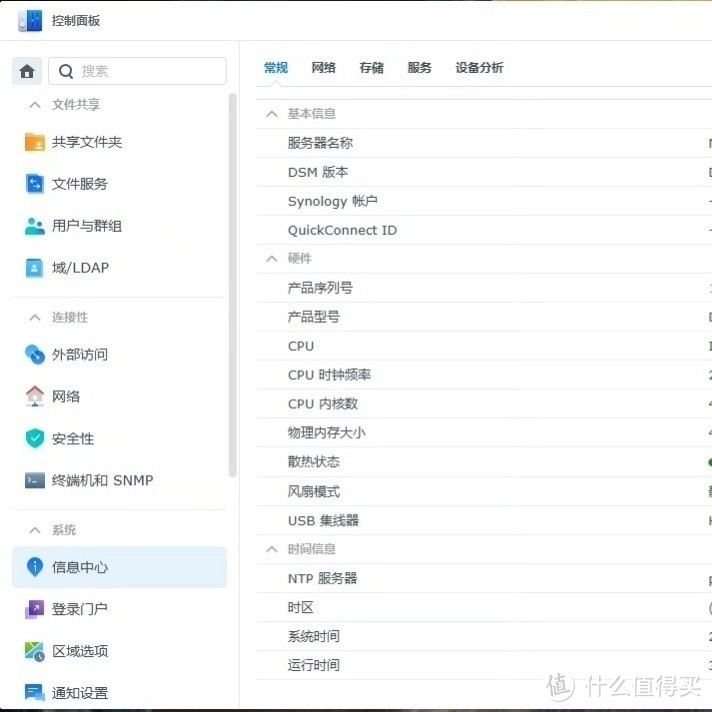Screen dimensions: 712x712
Task: Select the NTP 服务器 row
Action: coord(484,578)
